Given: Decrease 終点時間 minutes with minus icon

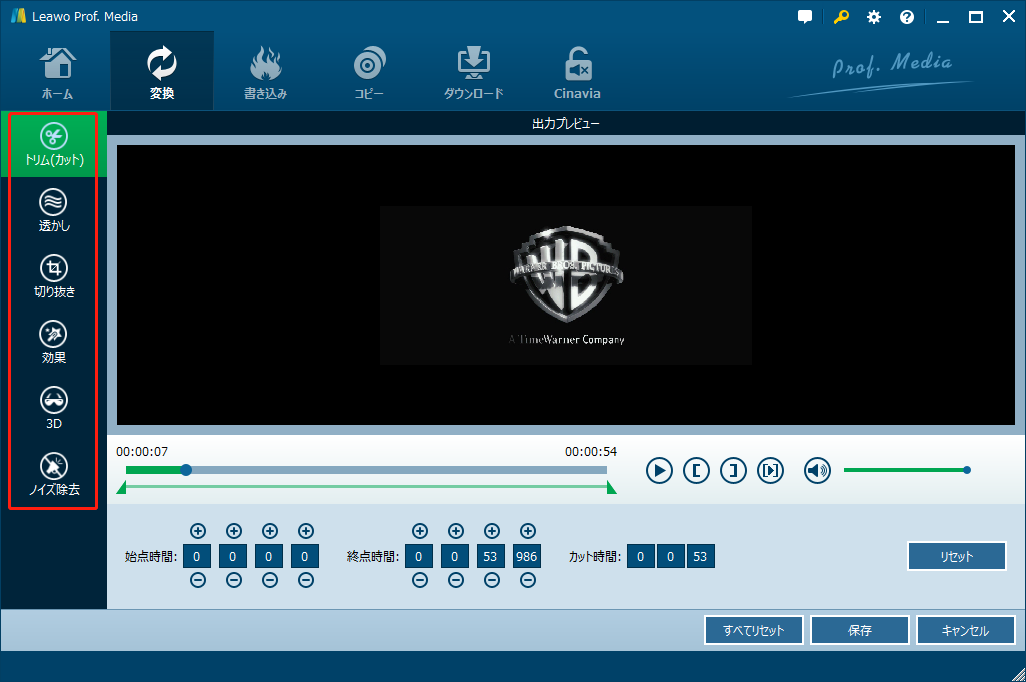Looking at the screenshot, I should tap(456, 580).
